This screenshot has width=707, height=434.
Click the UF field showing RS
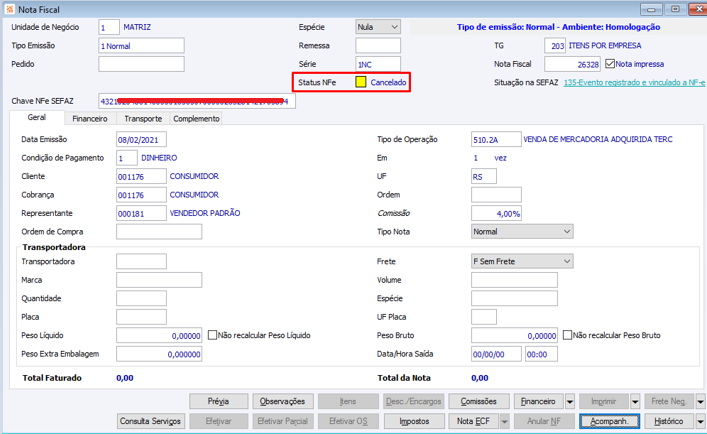(484, 176)
